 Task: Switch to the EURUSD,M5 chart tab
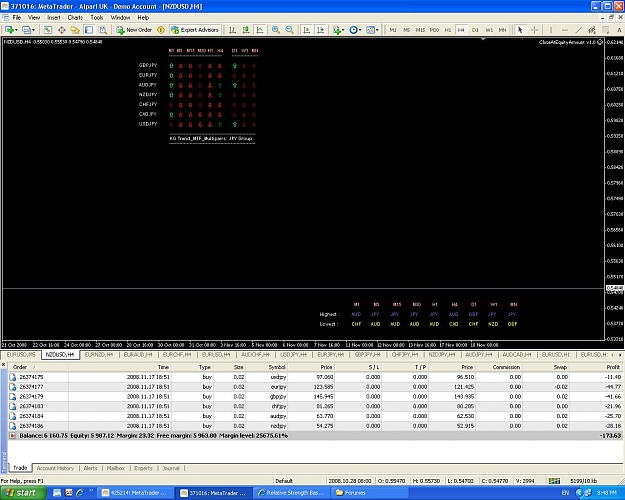pyautogui.click(x=21, y=354)
